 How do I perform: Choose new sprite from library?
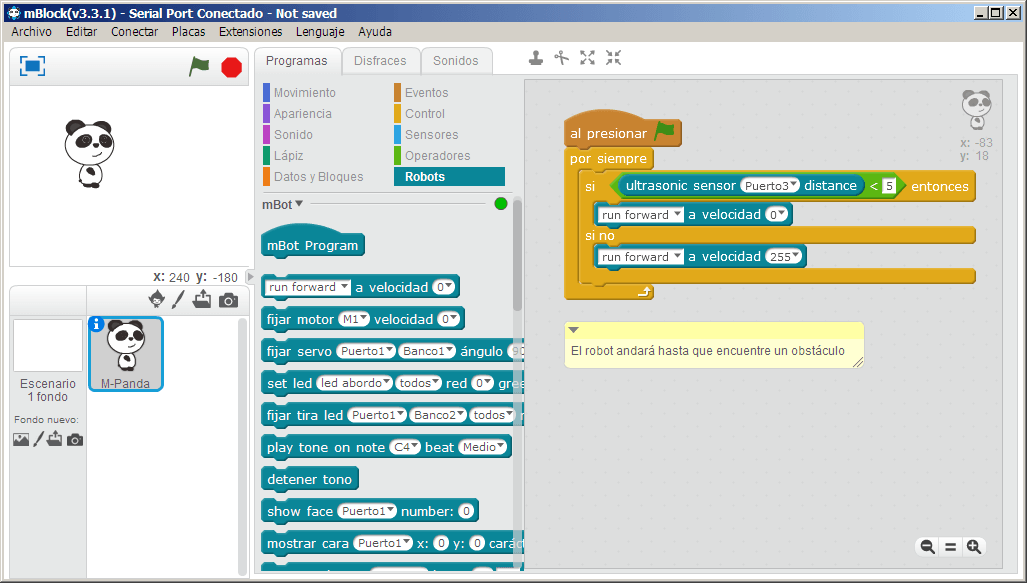point(157,299)
